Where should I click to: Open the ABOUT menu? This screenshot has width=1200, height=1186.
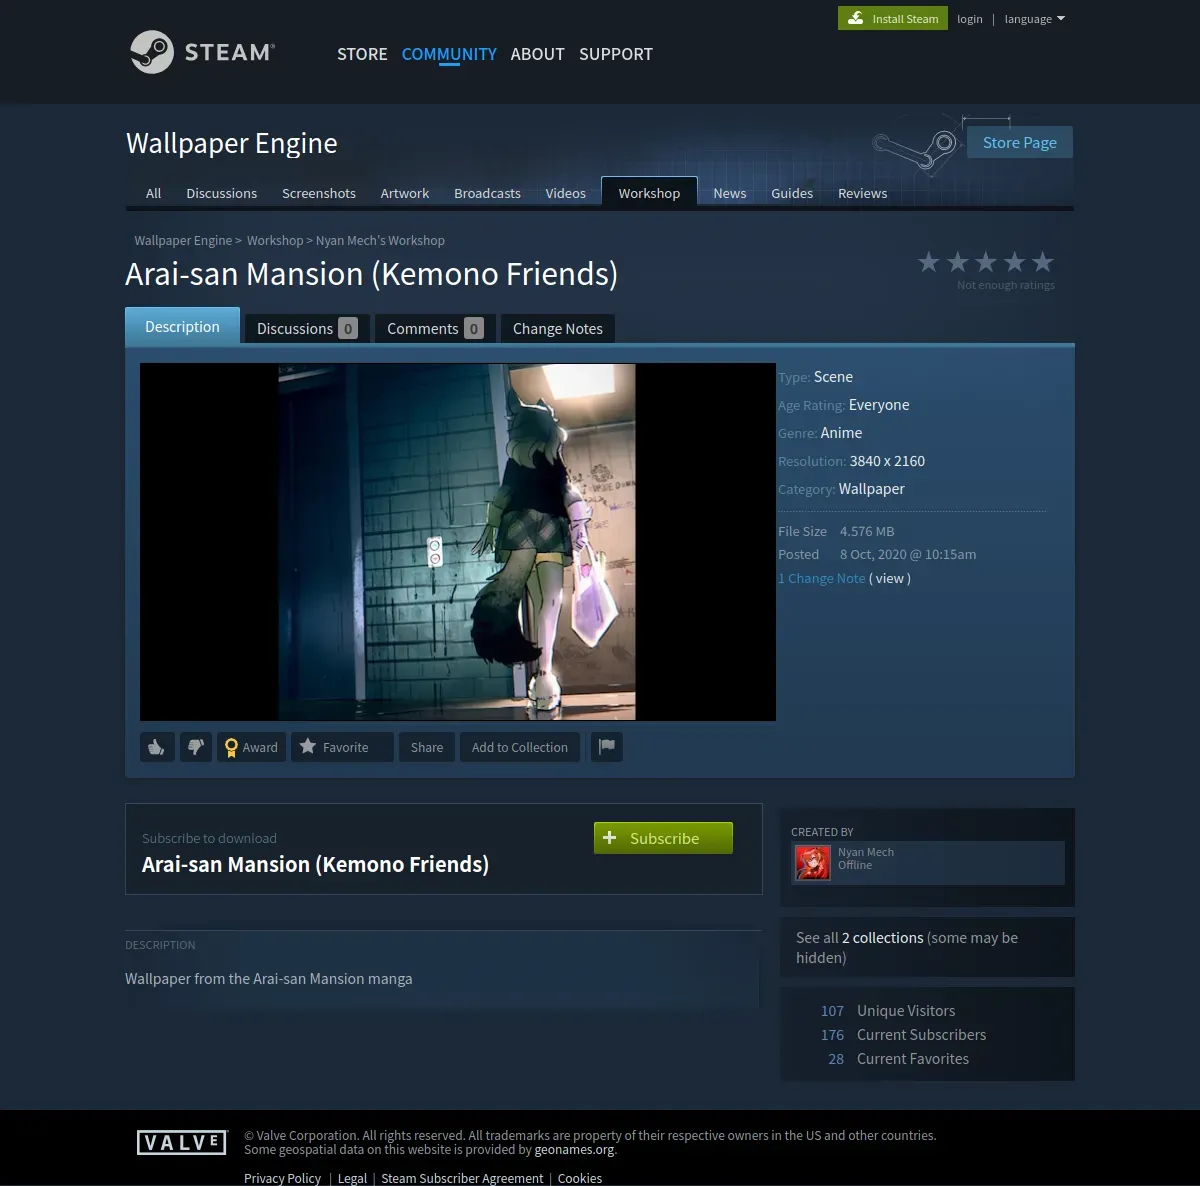coord(538,54)
